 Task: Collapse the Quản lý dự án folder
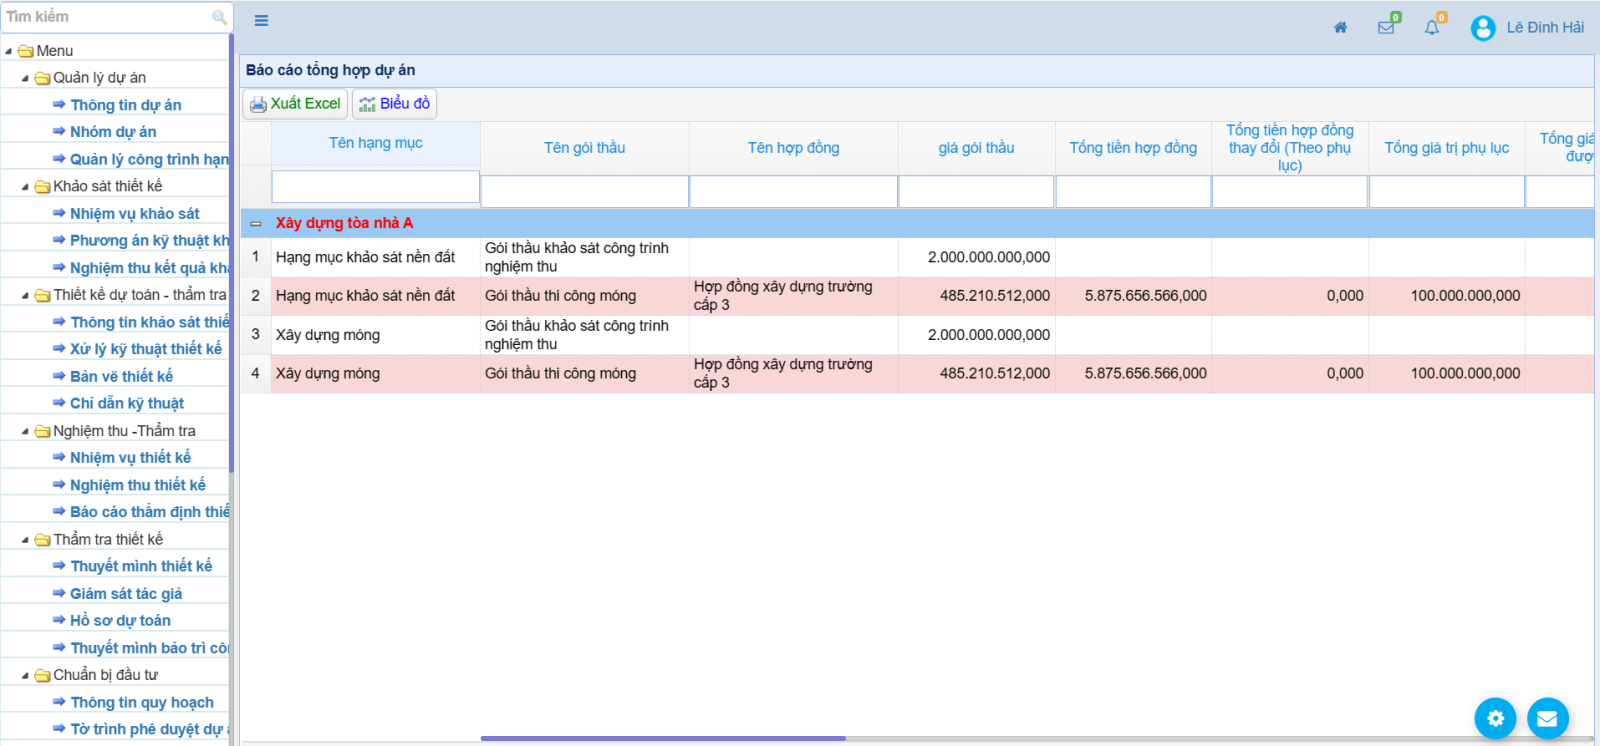tap(25, 78)
